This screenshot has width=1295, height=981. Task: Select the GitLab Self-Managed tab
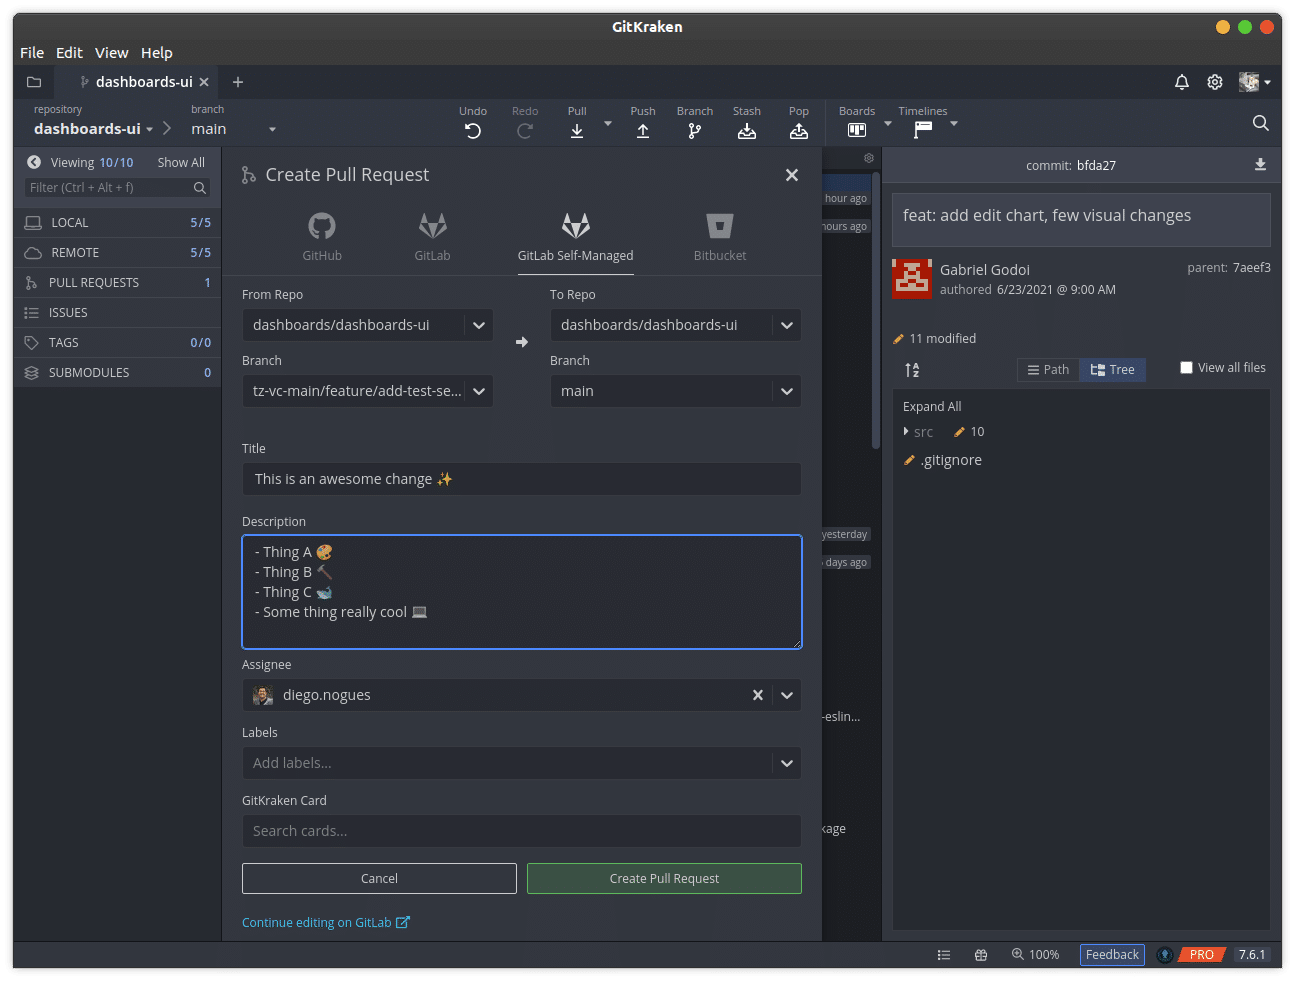tap(575, 236)
